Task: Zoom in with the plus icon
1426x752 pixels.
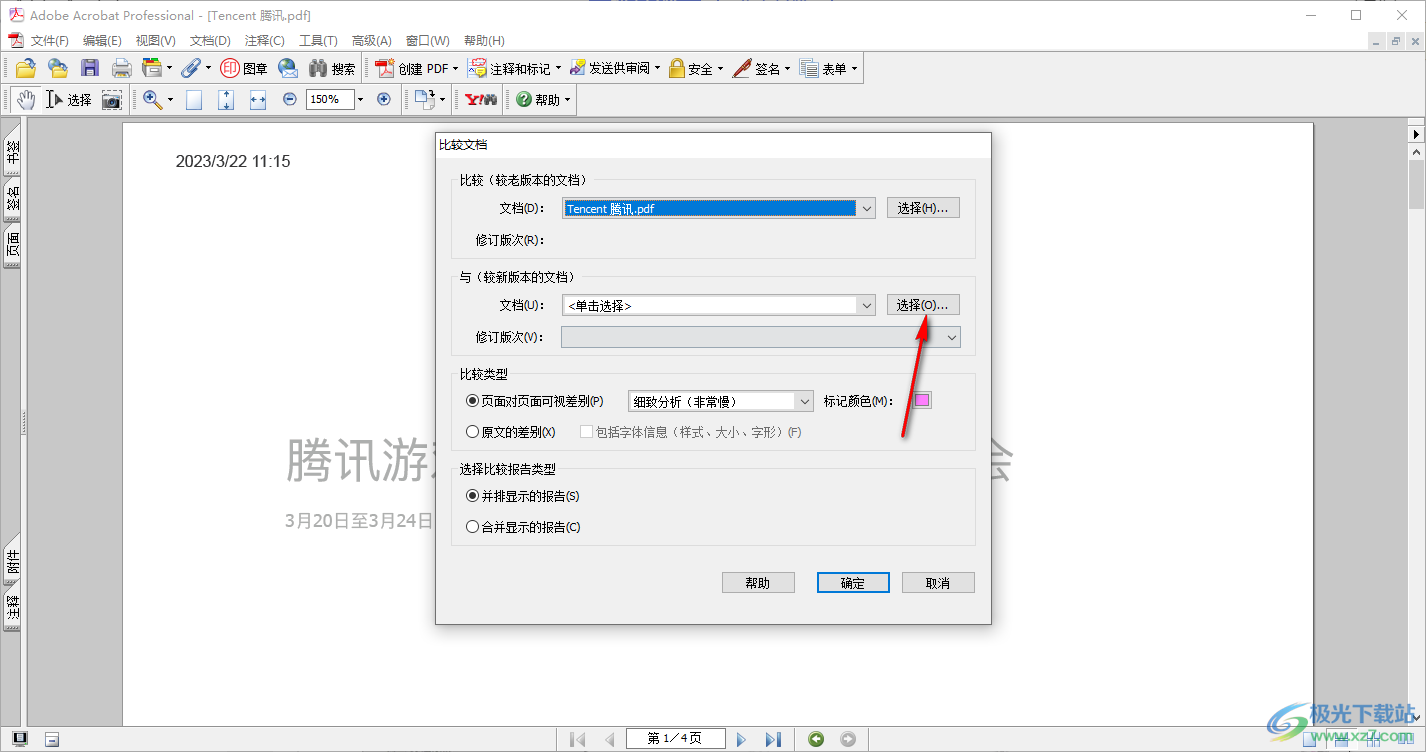Action: (x=383, y=99)
